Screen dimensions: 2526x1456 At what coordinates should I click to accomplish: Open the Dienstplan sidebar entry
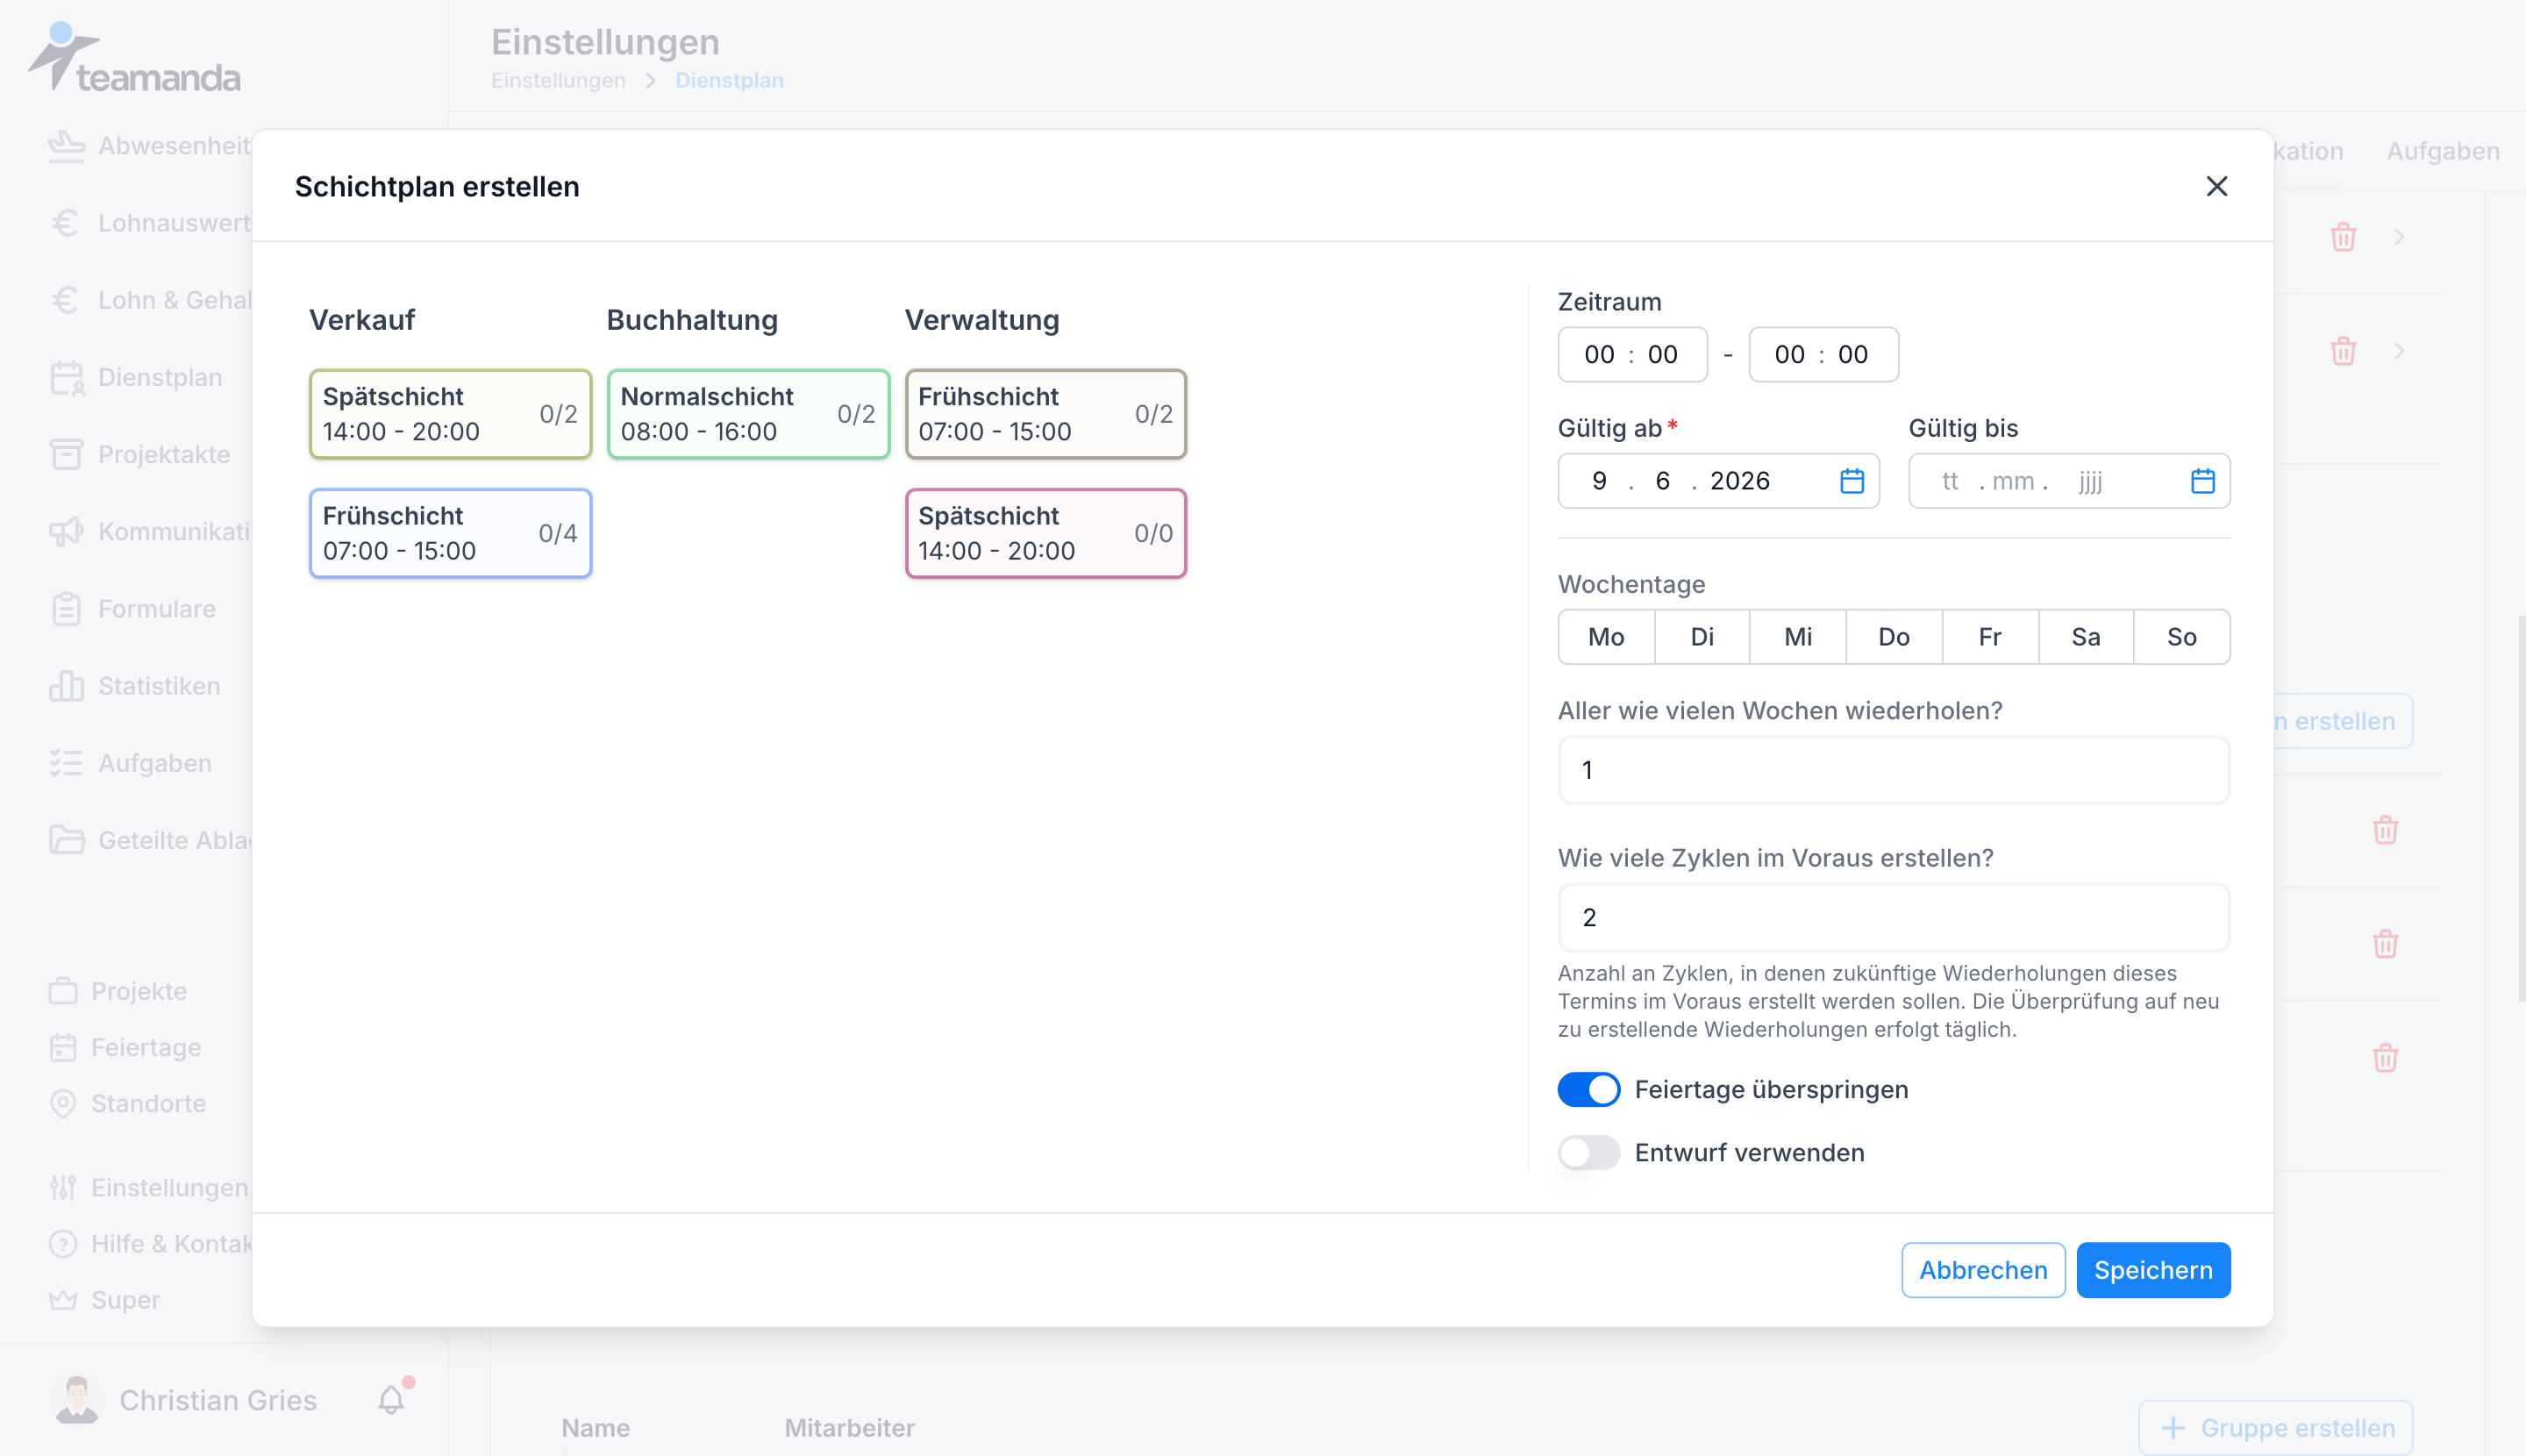pyautogui.click(x=136, y=377)
